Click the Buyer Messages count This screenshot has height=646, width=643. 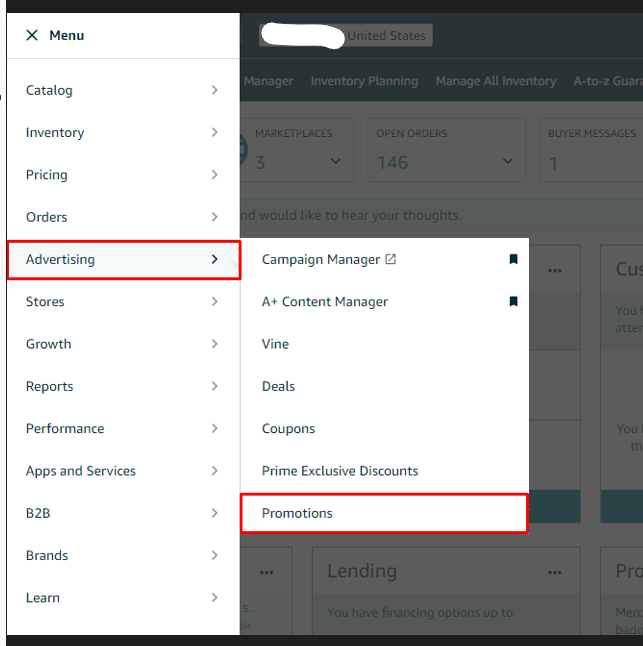click(554, 163)
